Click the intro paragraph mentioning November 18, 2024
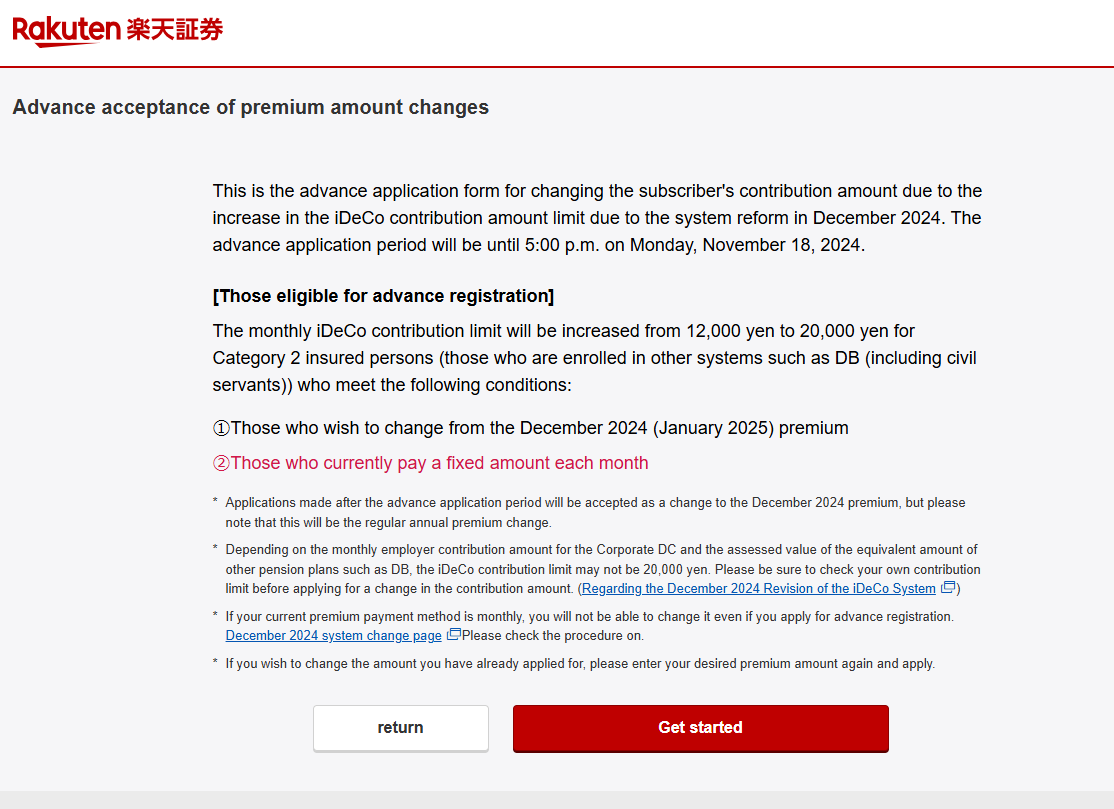The width and height of the screenshot is (1114, 809). (597, 218)
